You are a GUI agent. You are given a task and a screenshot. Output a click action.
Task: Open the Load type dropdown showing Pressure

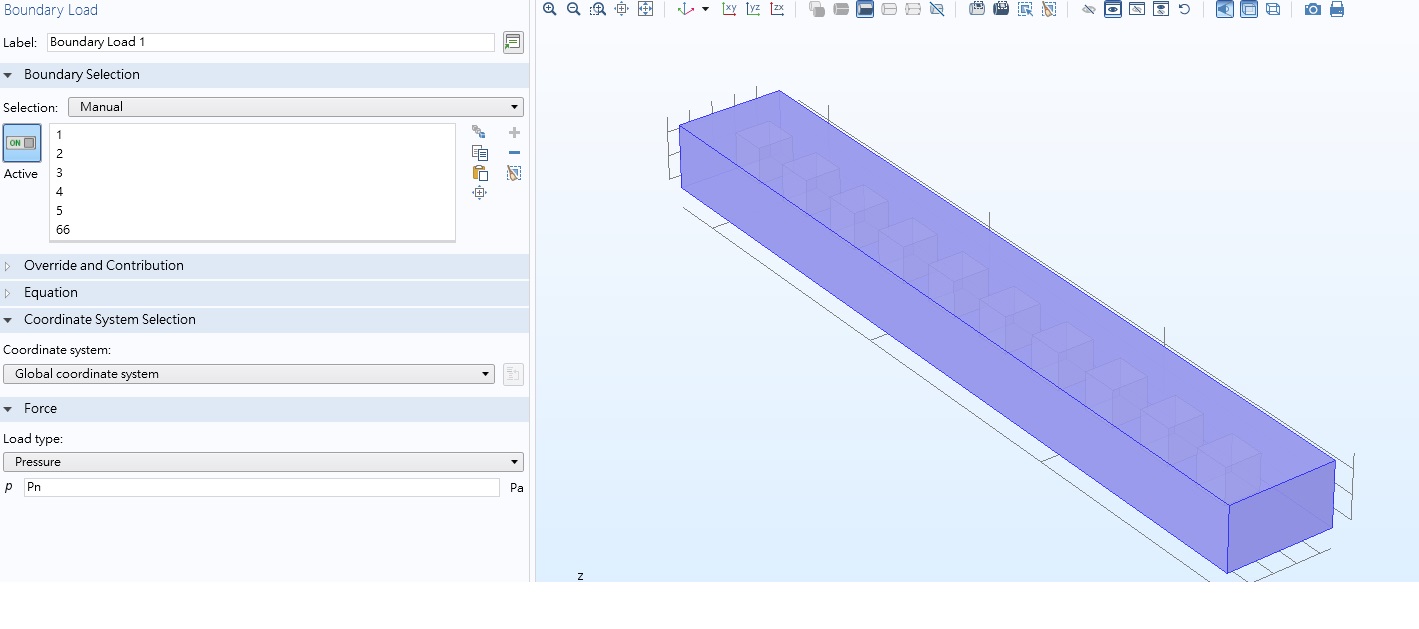point(263,462)
